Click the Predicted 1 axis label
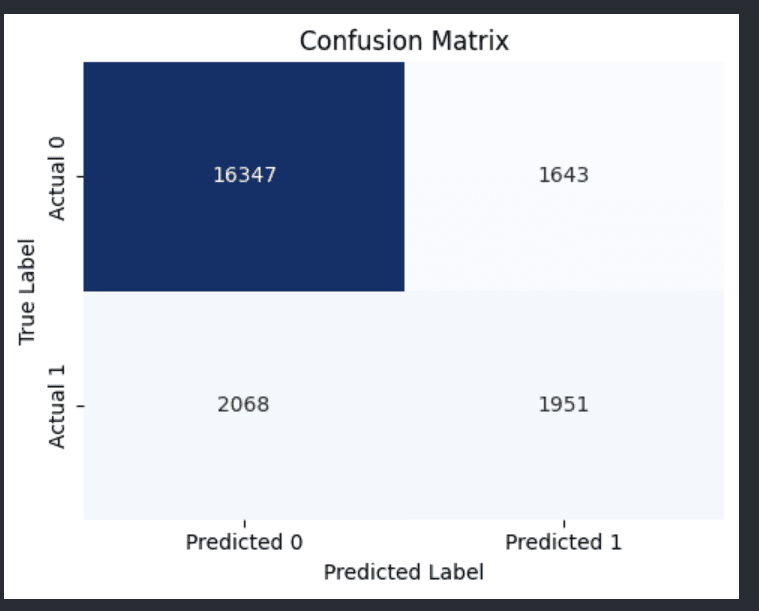The height and width of the screenshot is (611, 759). (563, 542)
